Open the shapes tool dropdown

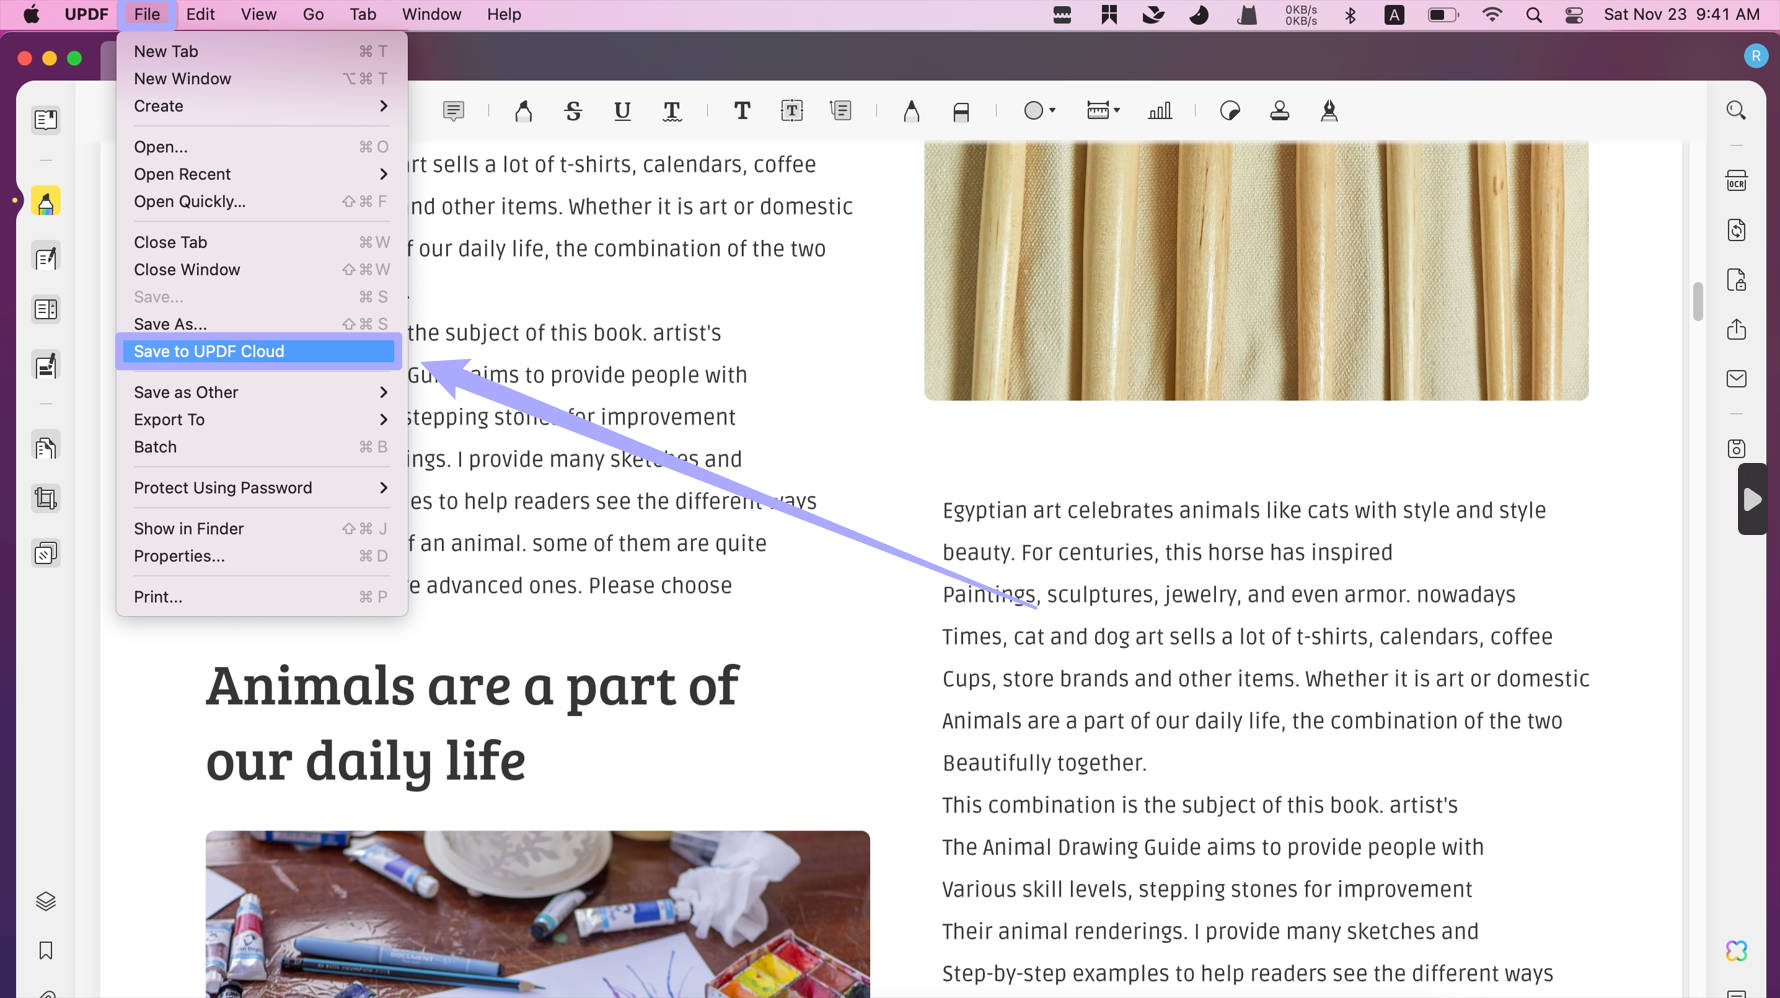tap(1040, 111)
